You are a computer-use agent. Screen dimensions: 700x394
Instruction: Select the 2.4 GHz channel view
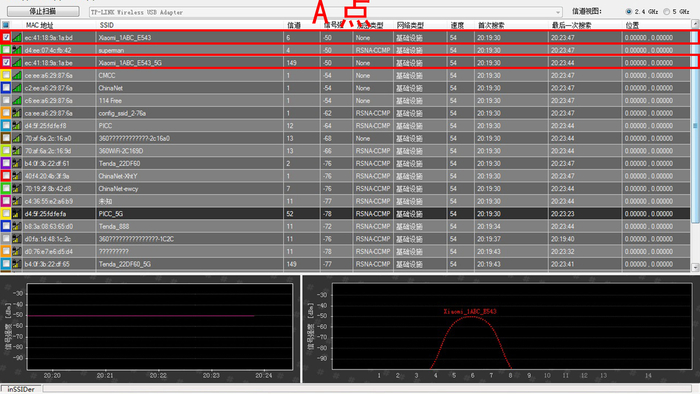(629, 12)
